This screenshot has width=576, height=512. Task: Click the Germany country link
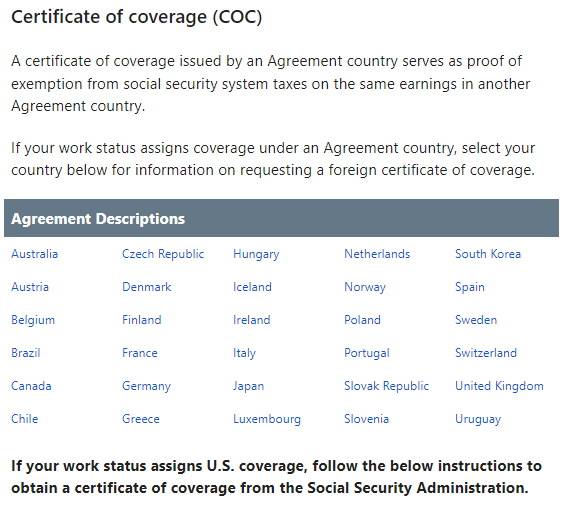click(x=146, y=386)
